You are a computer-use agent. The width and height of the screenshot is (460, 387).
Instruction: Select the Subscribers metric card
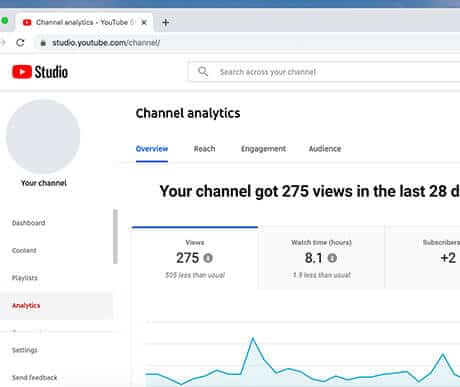click(423, 258)
